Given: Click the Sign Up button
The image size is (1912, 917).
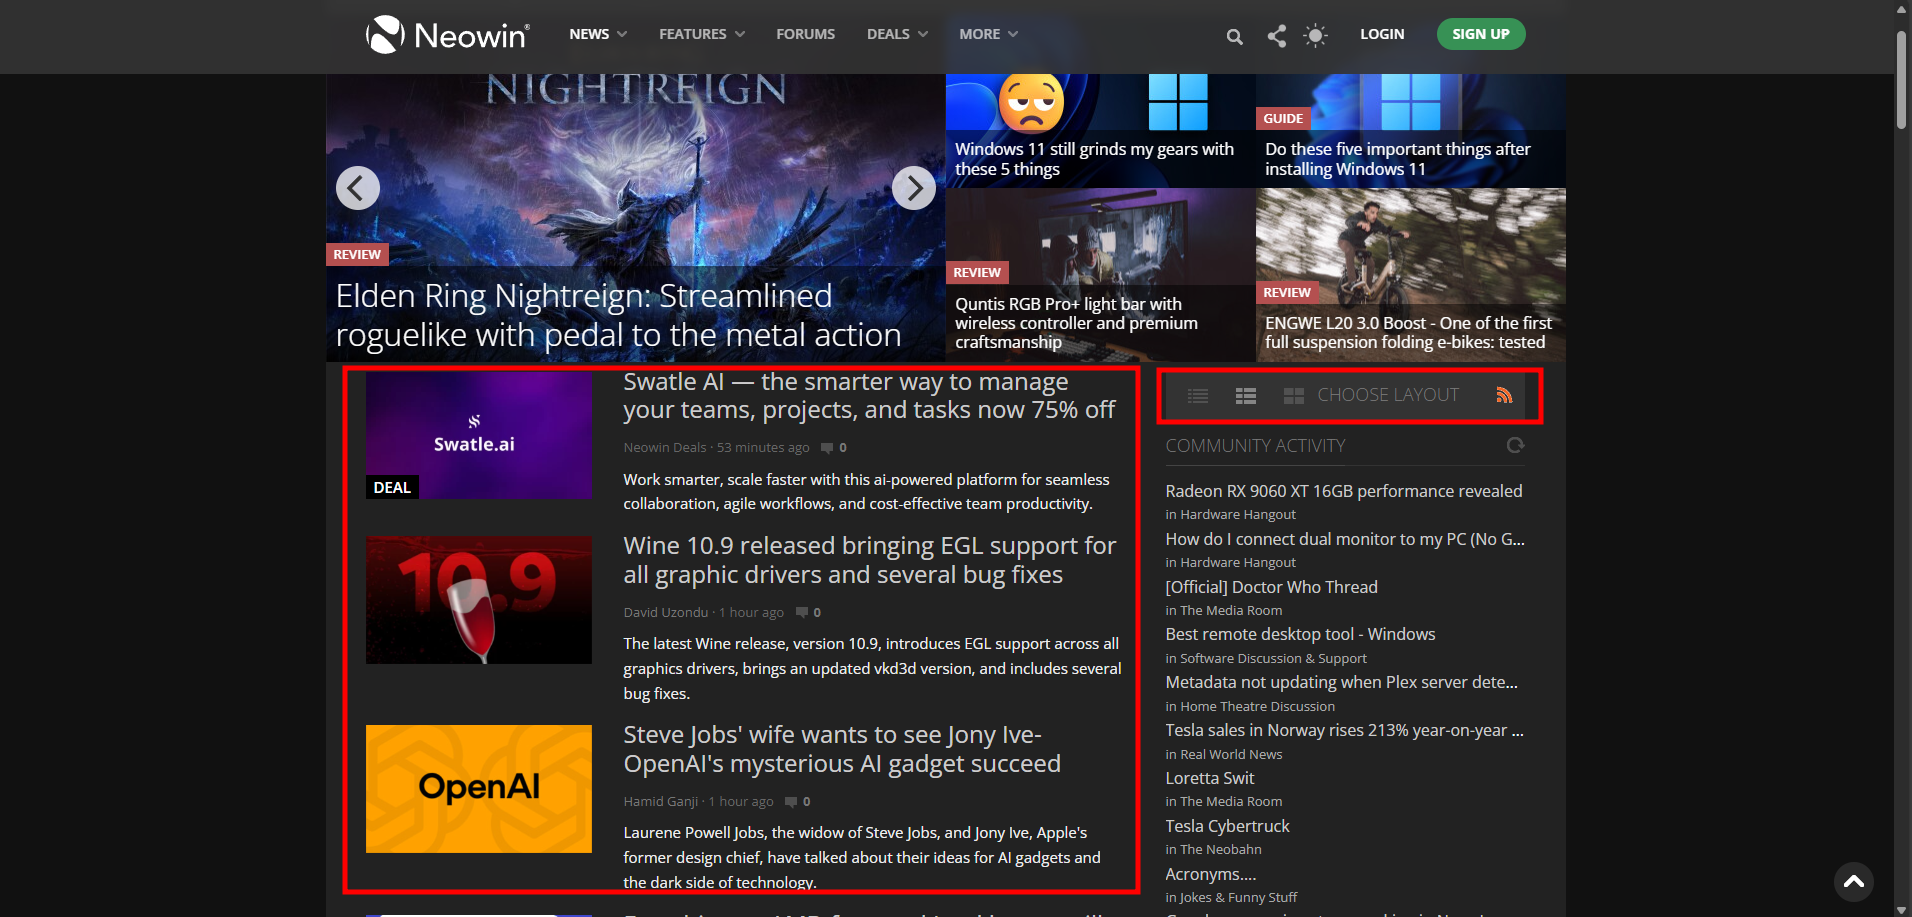Looking at the screenshot, I should pyautogui.click(x=1481, y=34).
